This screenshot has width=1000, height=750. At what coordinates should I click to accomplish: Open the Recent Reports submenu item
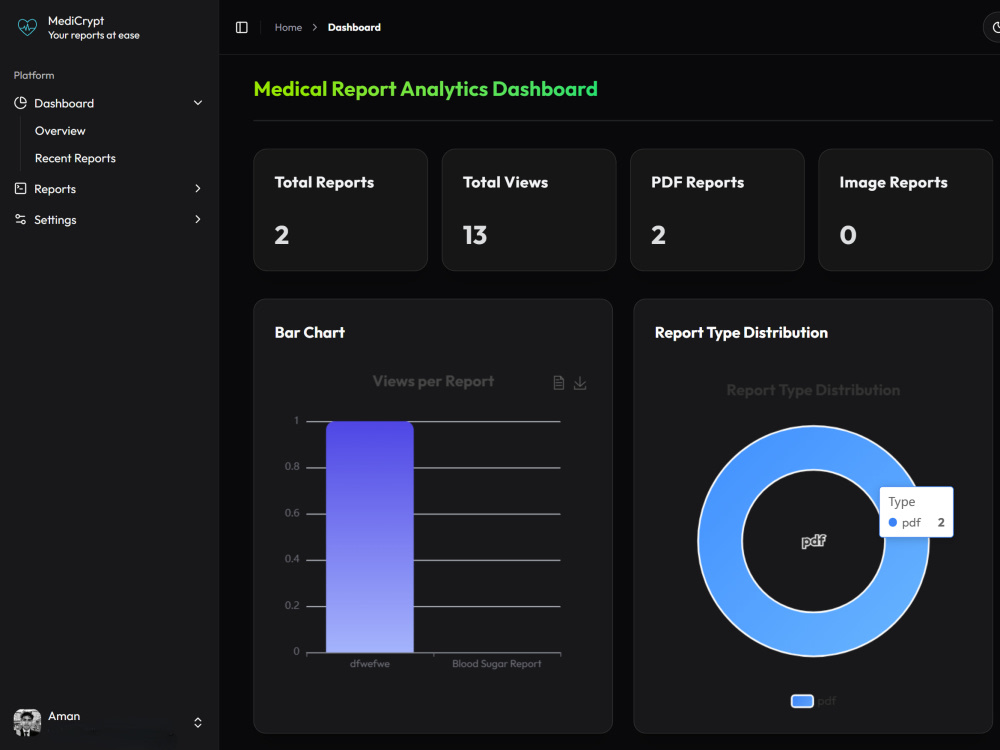coord(75,158)
